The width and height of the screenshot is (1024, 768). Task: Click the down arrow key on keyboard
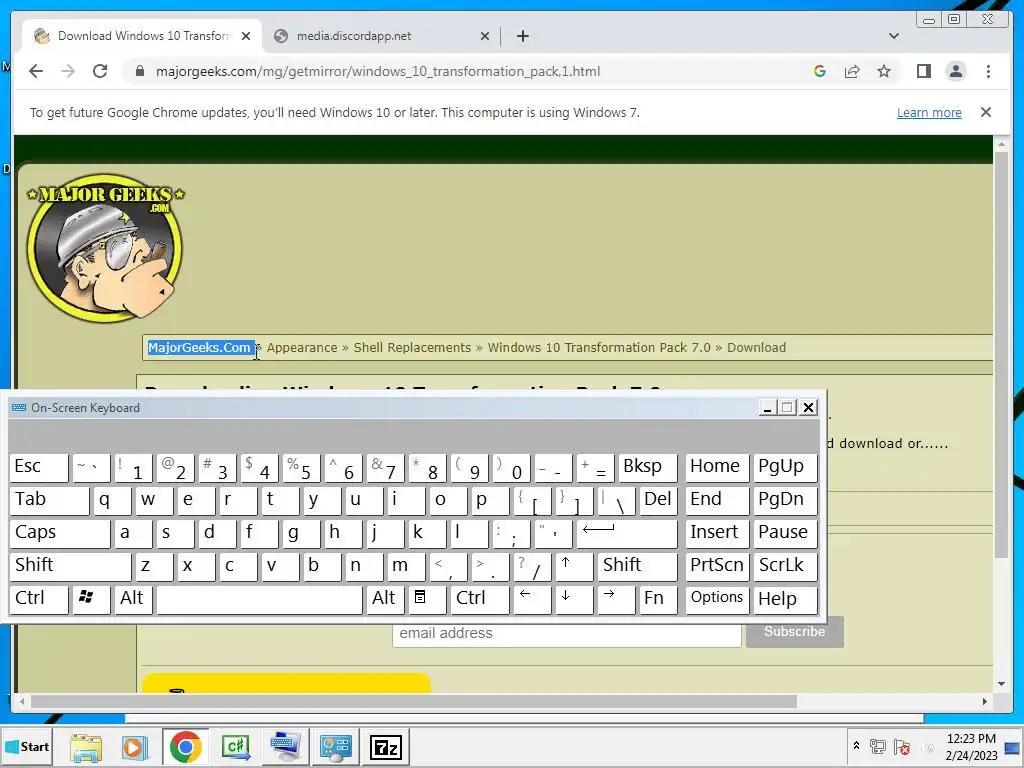coord(574,600)
